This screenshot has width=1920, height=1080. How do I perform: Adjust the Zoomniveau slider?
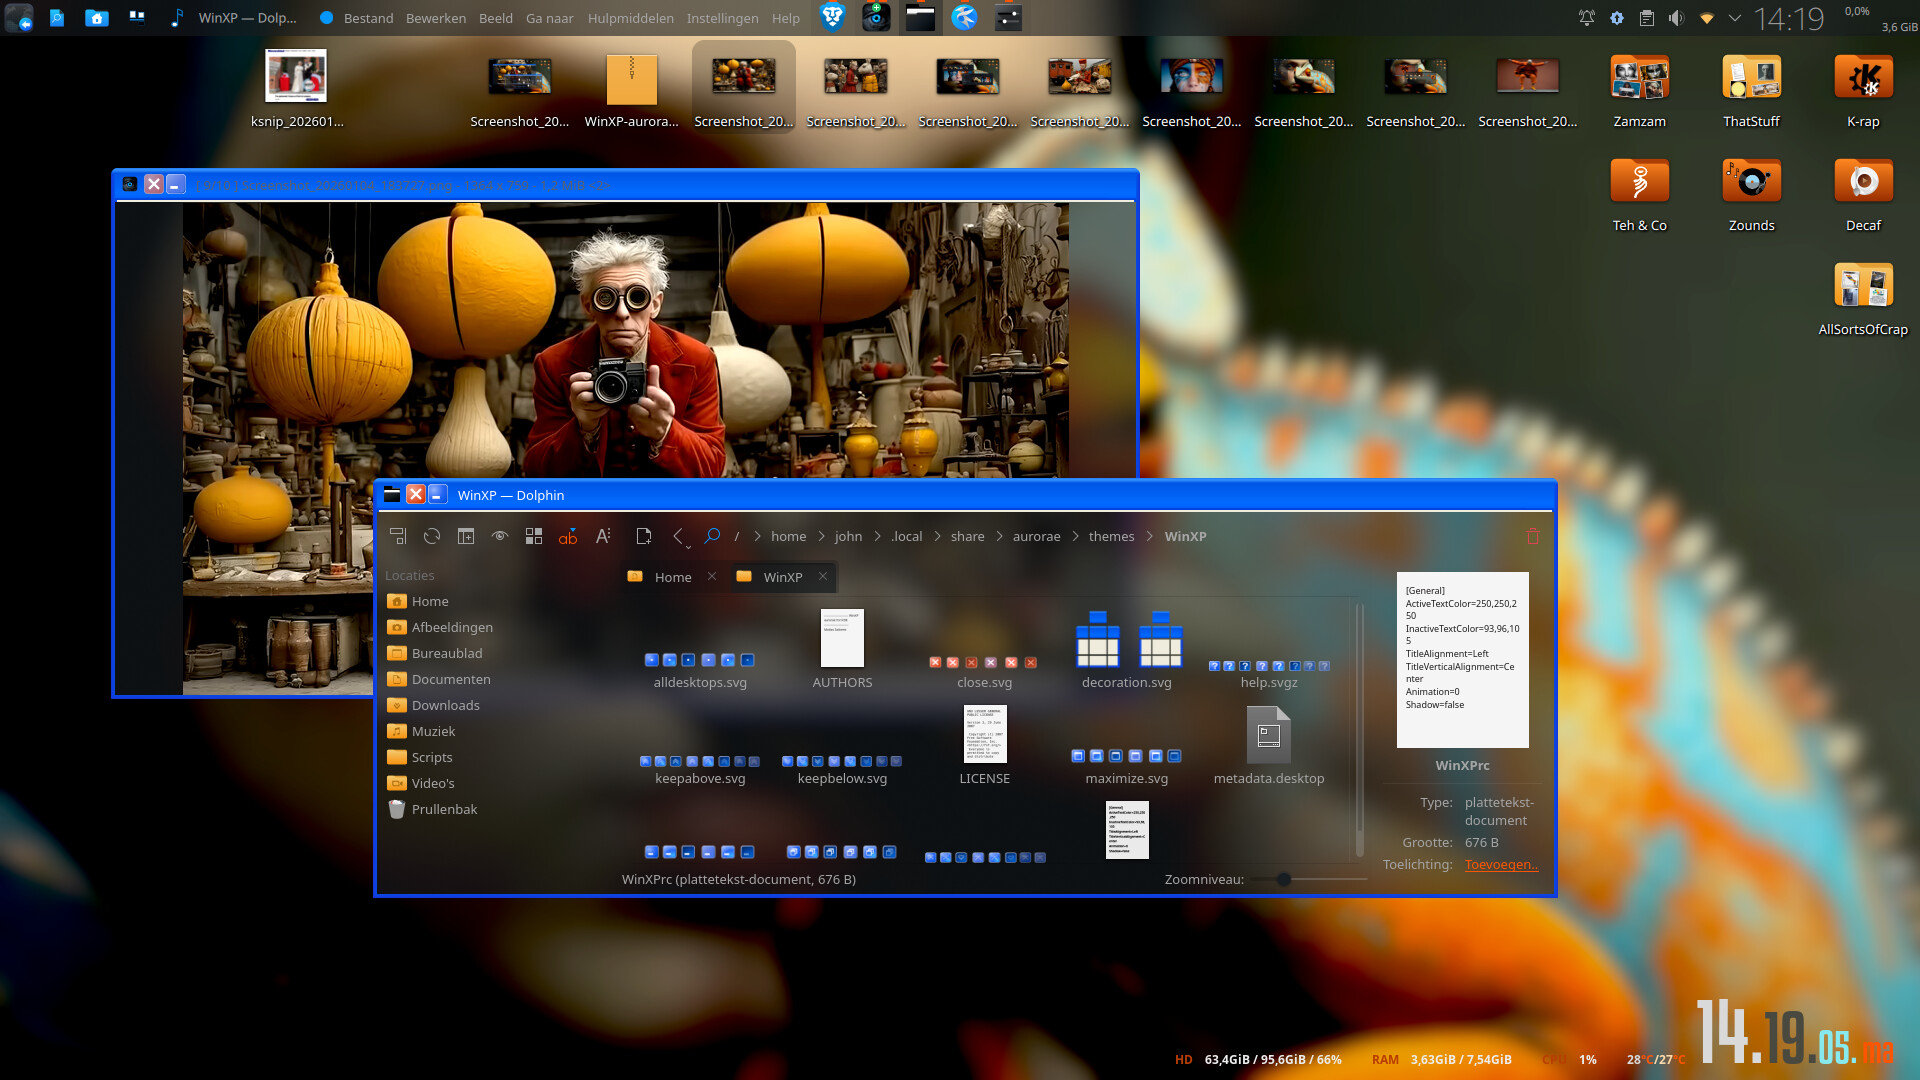tap(1284, 879)
